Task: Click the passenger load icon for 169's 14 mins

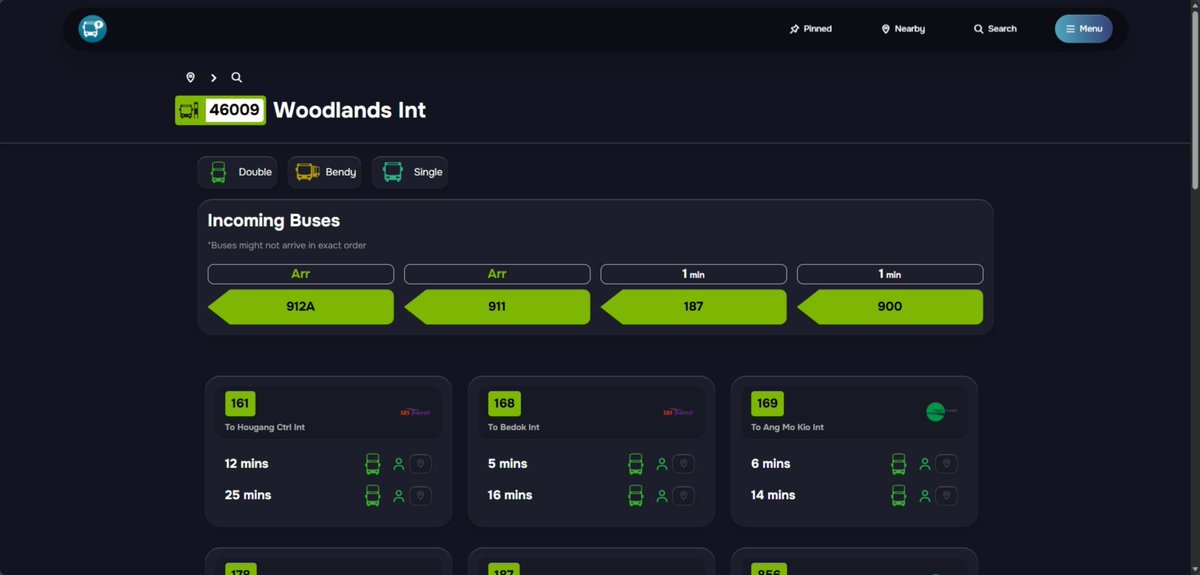Action: (924, 496)
